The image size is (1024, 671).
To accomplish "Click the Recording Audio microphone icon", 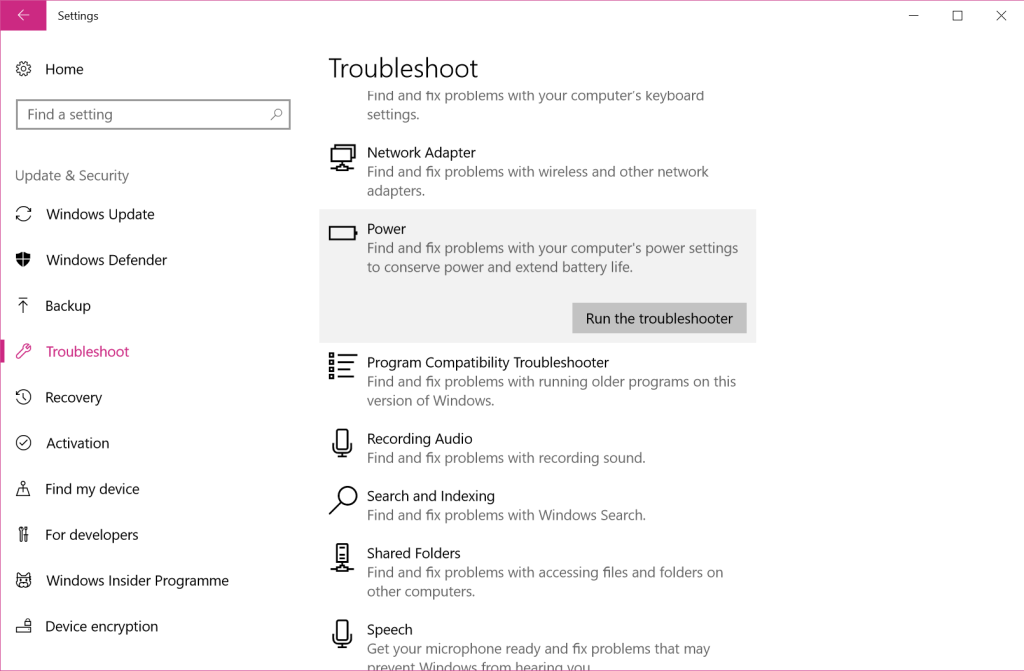I will coord(342,443).
